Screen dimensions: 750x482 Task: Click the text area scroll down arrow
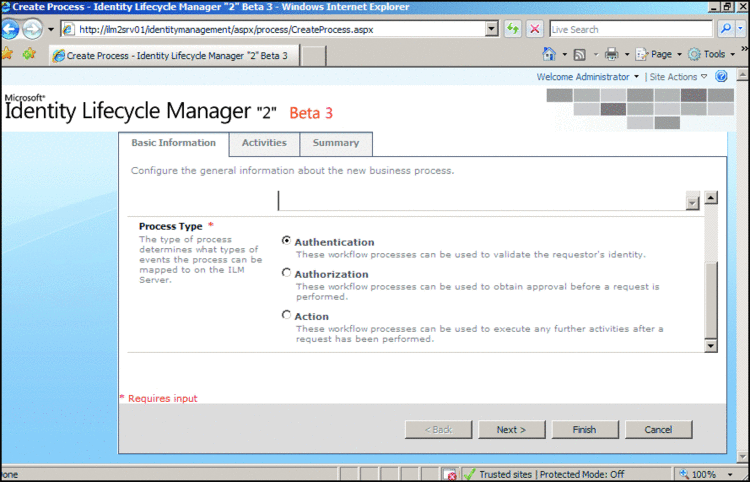tap(693, 203)
